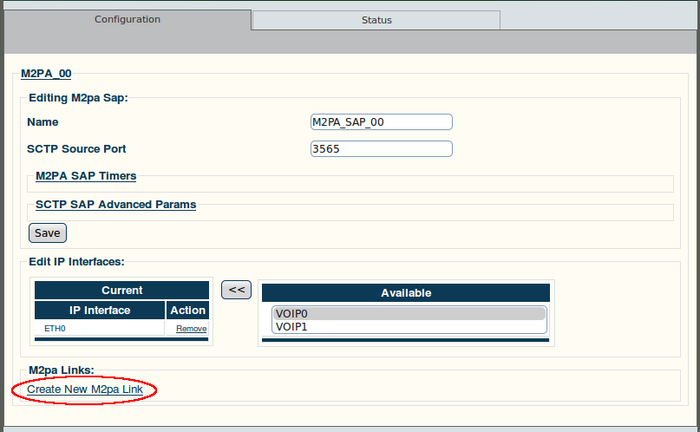Select the Action column header
The height and width of the screenshot is (432, 700).
click(x=188, y=310)
